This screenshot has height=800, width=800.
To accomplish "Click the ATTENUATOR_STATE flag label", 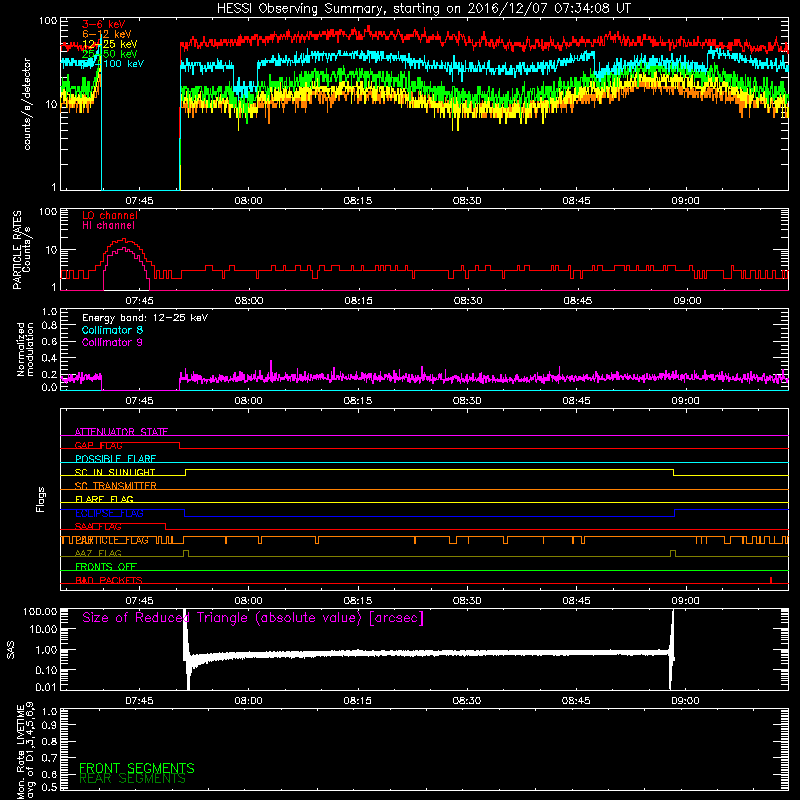I will tap(121, 432).
